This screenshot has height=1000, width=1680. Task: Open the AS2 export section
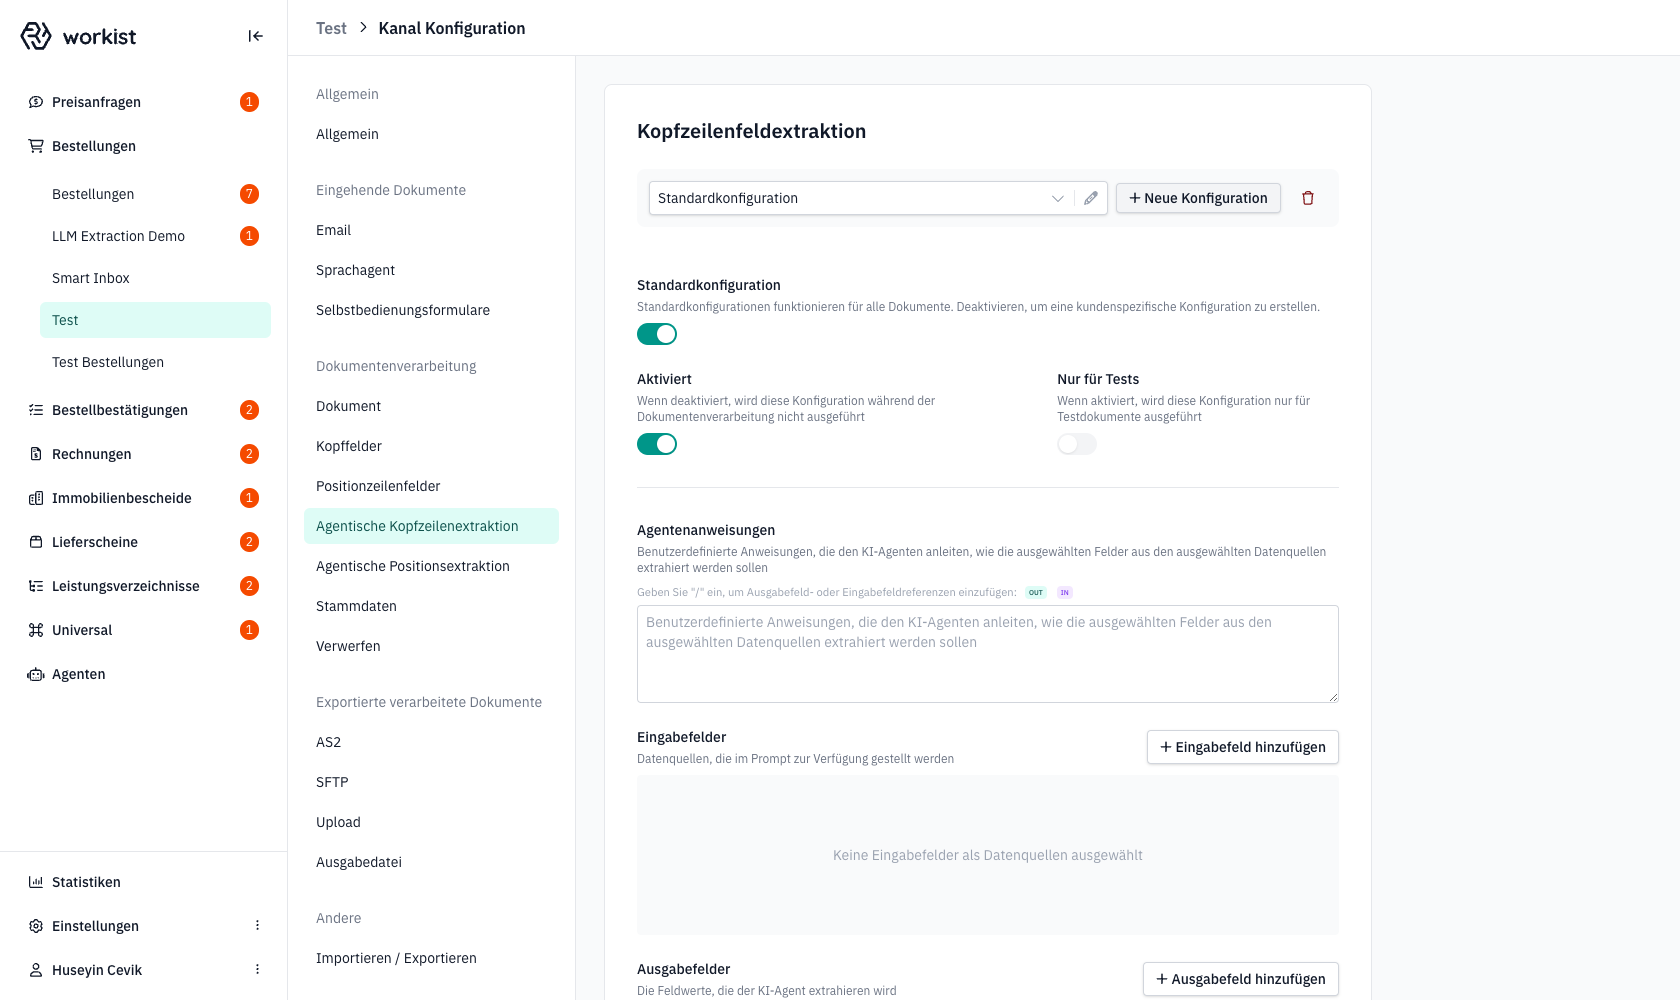tap(431, 742)
